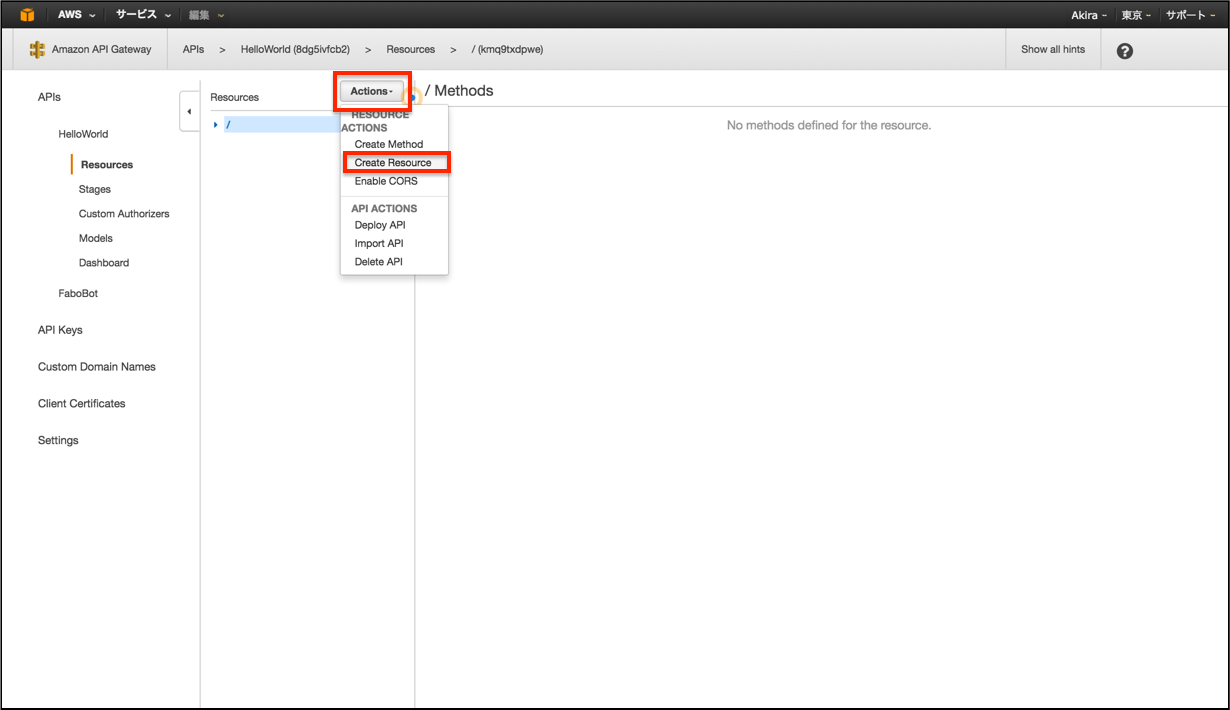This screenshot has height=710, width=1230.
Task: Open the 東京 region dropdown
Action: [1135, 14]
